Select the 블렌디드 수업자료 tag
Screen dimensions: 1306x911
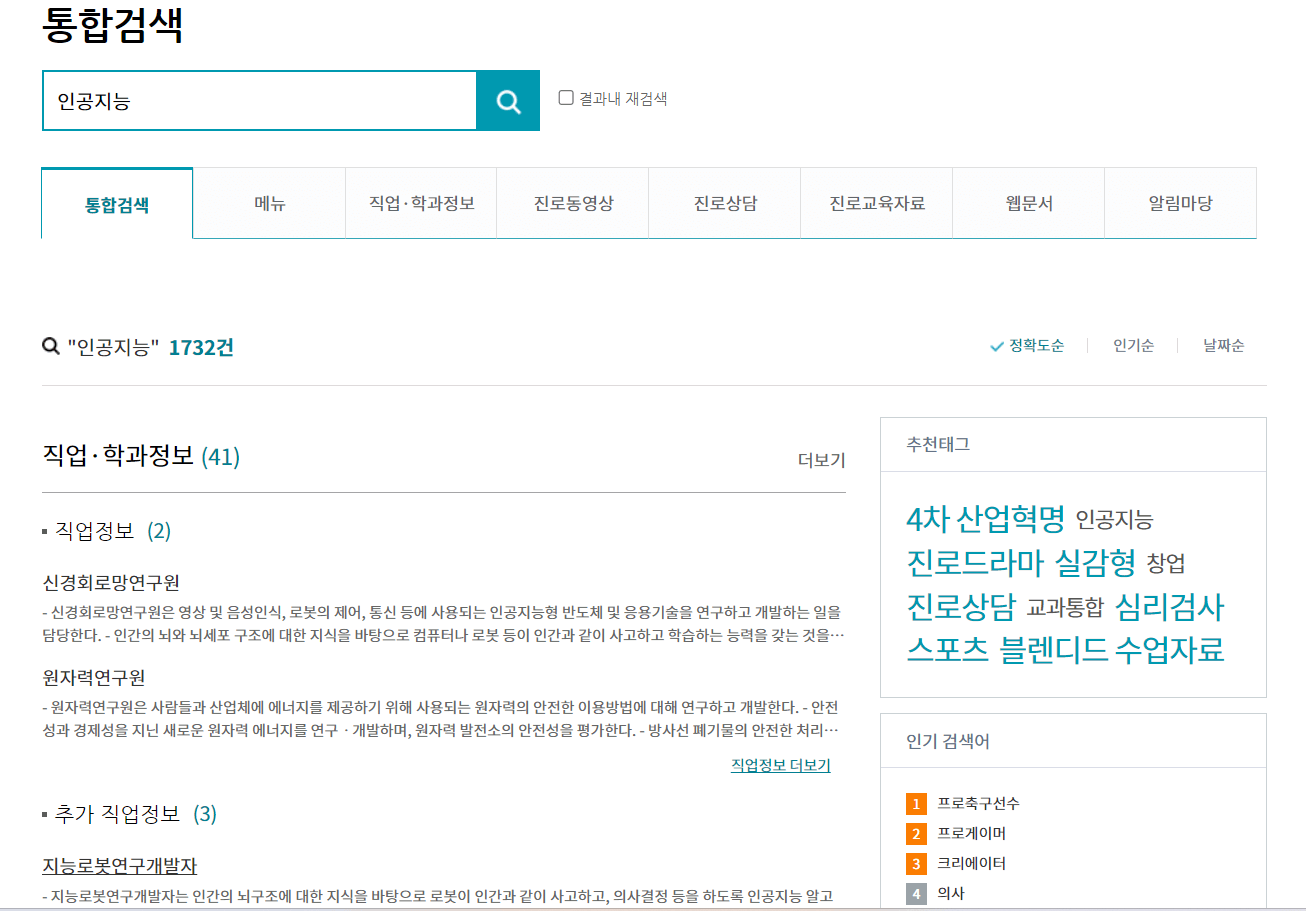tap(1112, 650)
